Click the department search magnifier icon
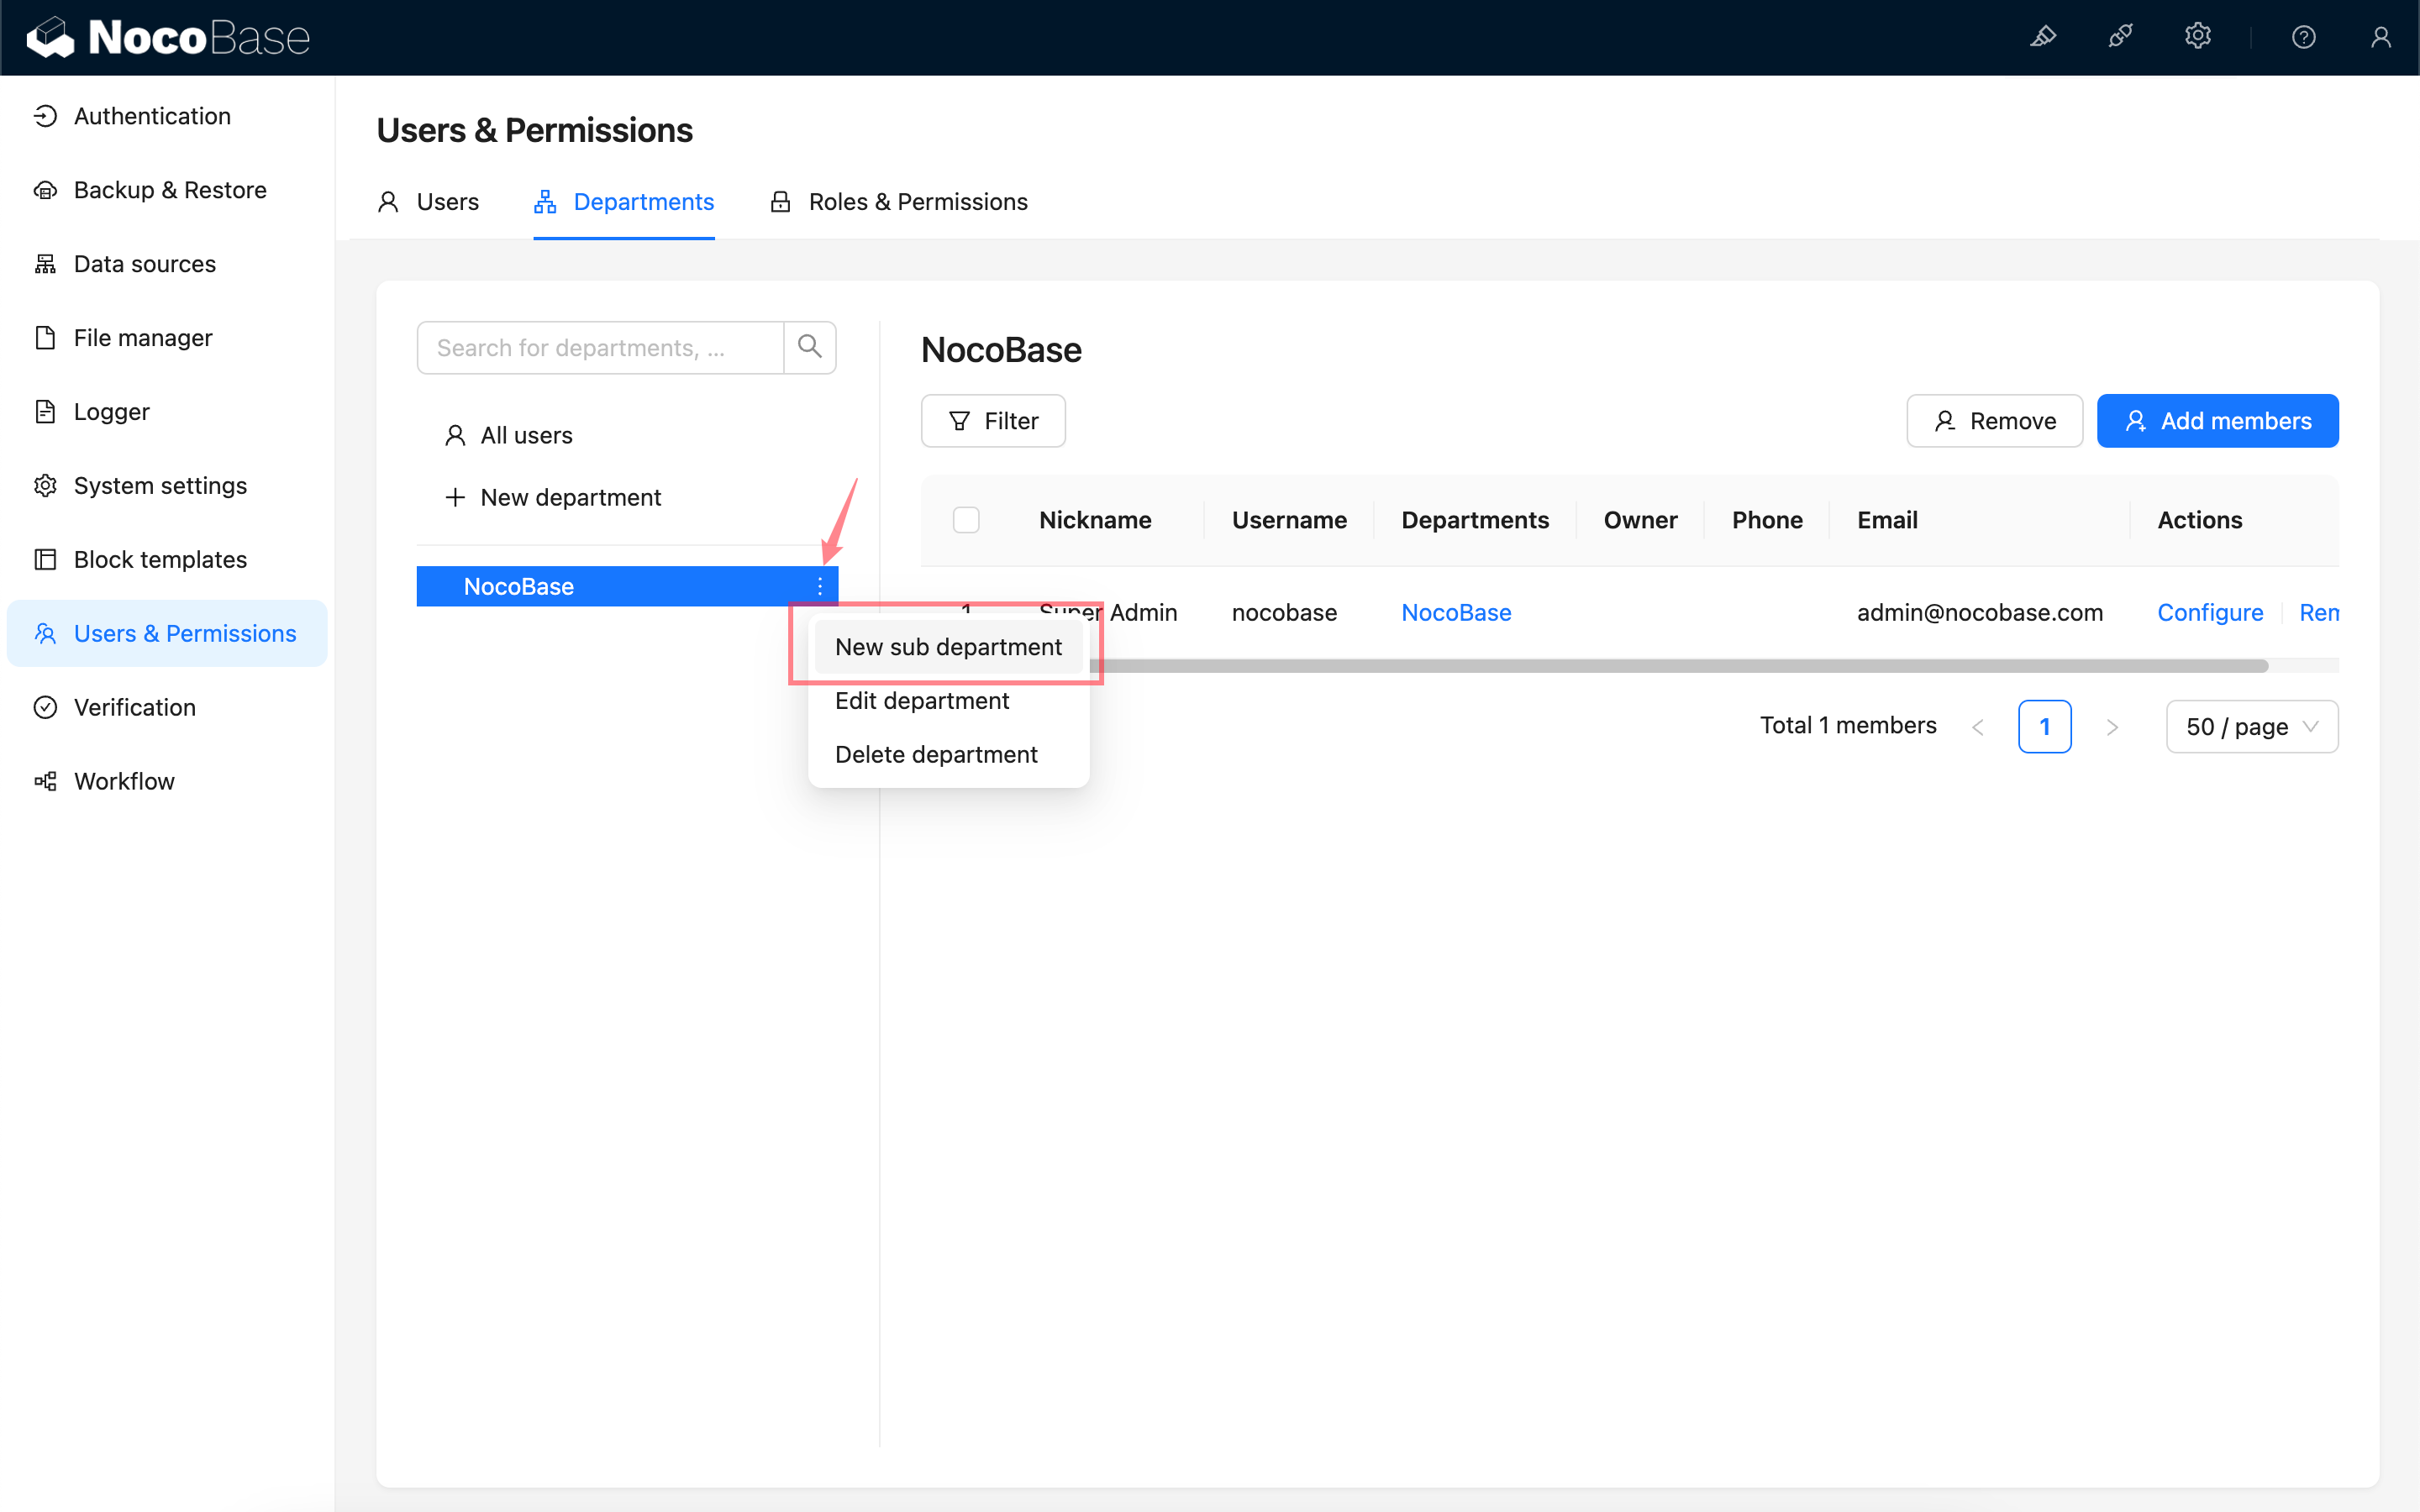 (x=809, y=347)
